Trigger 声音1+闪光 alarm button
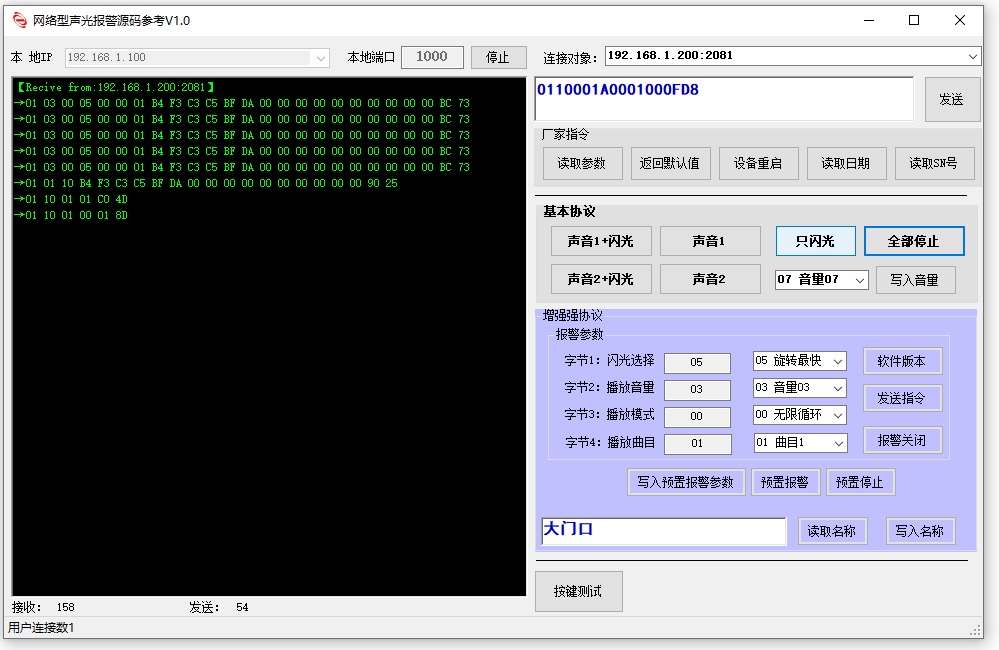 pos(600,241)
